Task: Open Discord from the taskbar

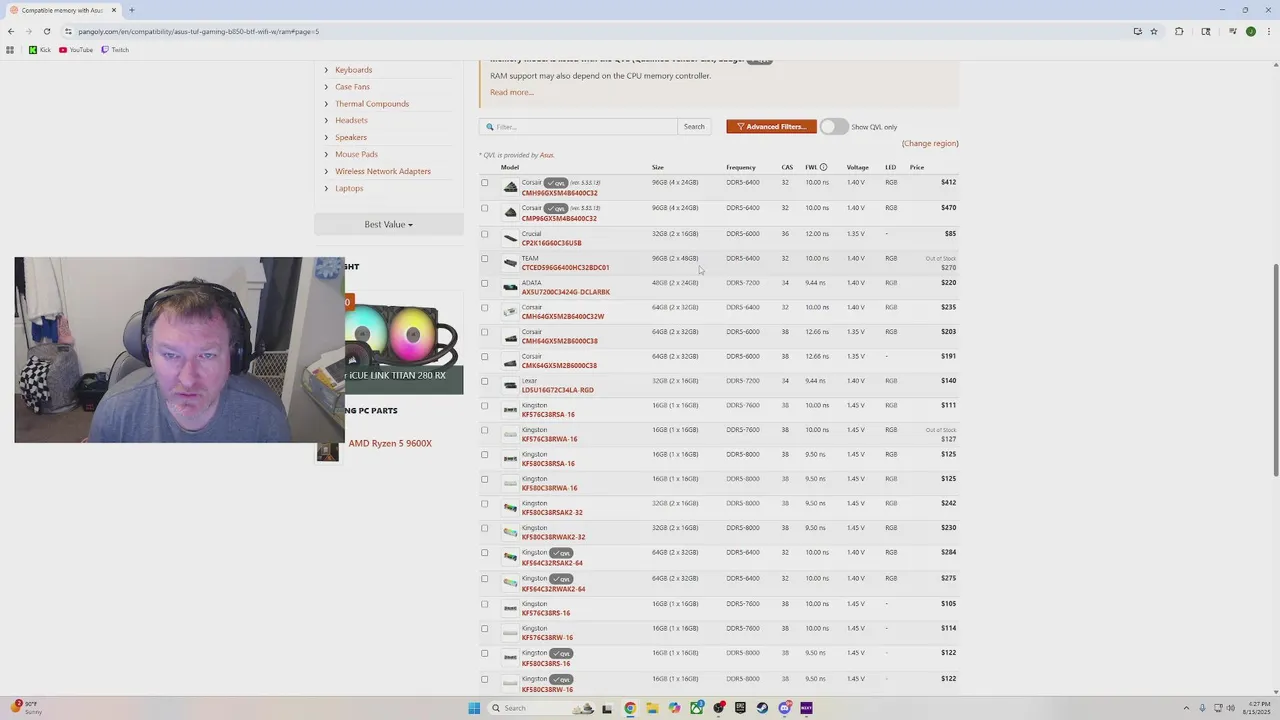Action: [784, 708]
